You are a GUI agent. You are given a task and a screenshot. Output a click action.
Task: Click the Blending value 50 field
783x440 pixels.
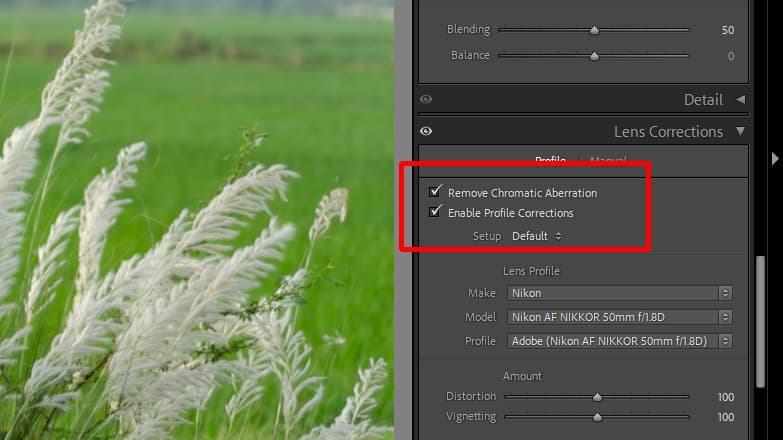point(728,30)
